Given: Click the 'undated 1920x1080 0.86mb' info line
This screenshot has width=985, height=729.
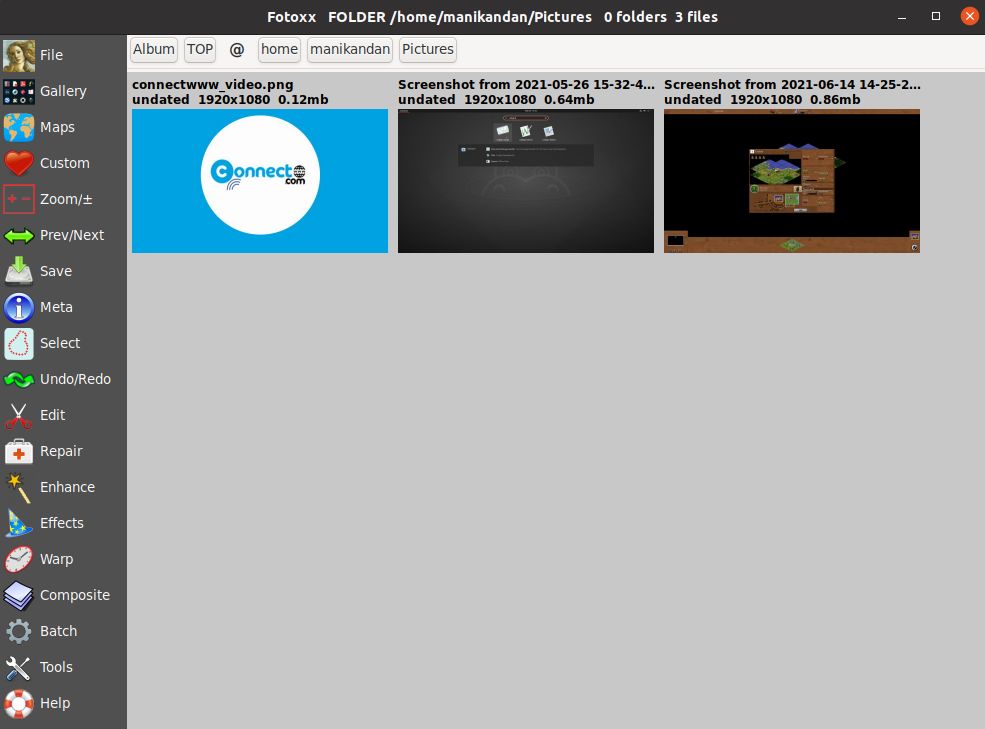Looking at the screenshot, I should [x=763, y=100].
